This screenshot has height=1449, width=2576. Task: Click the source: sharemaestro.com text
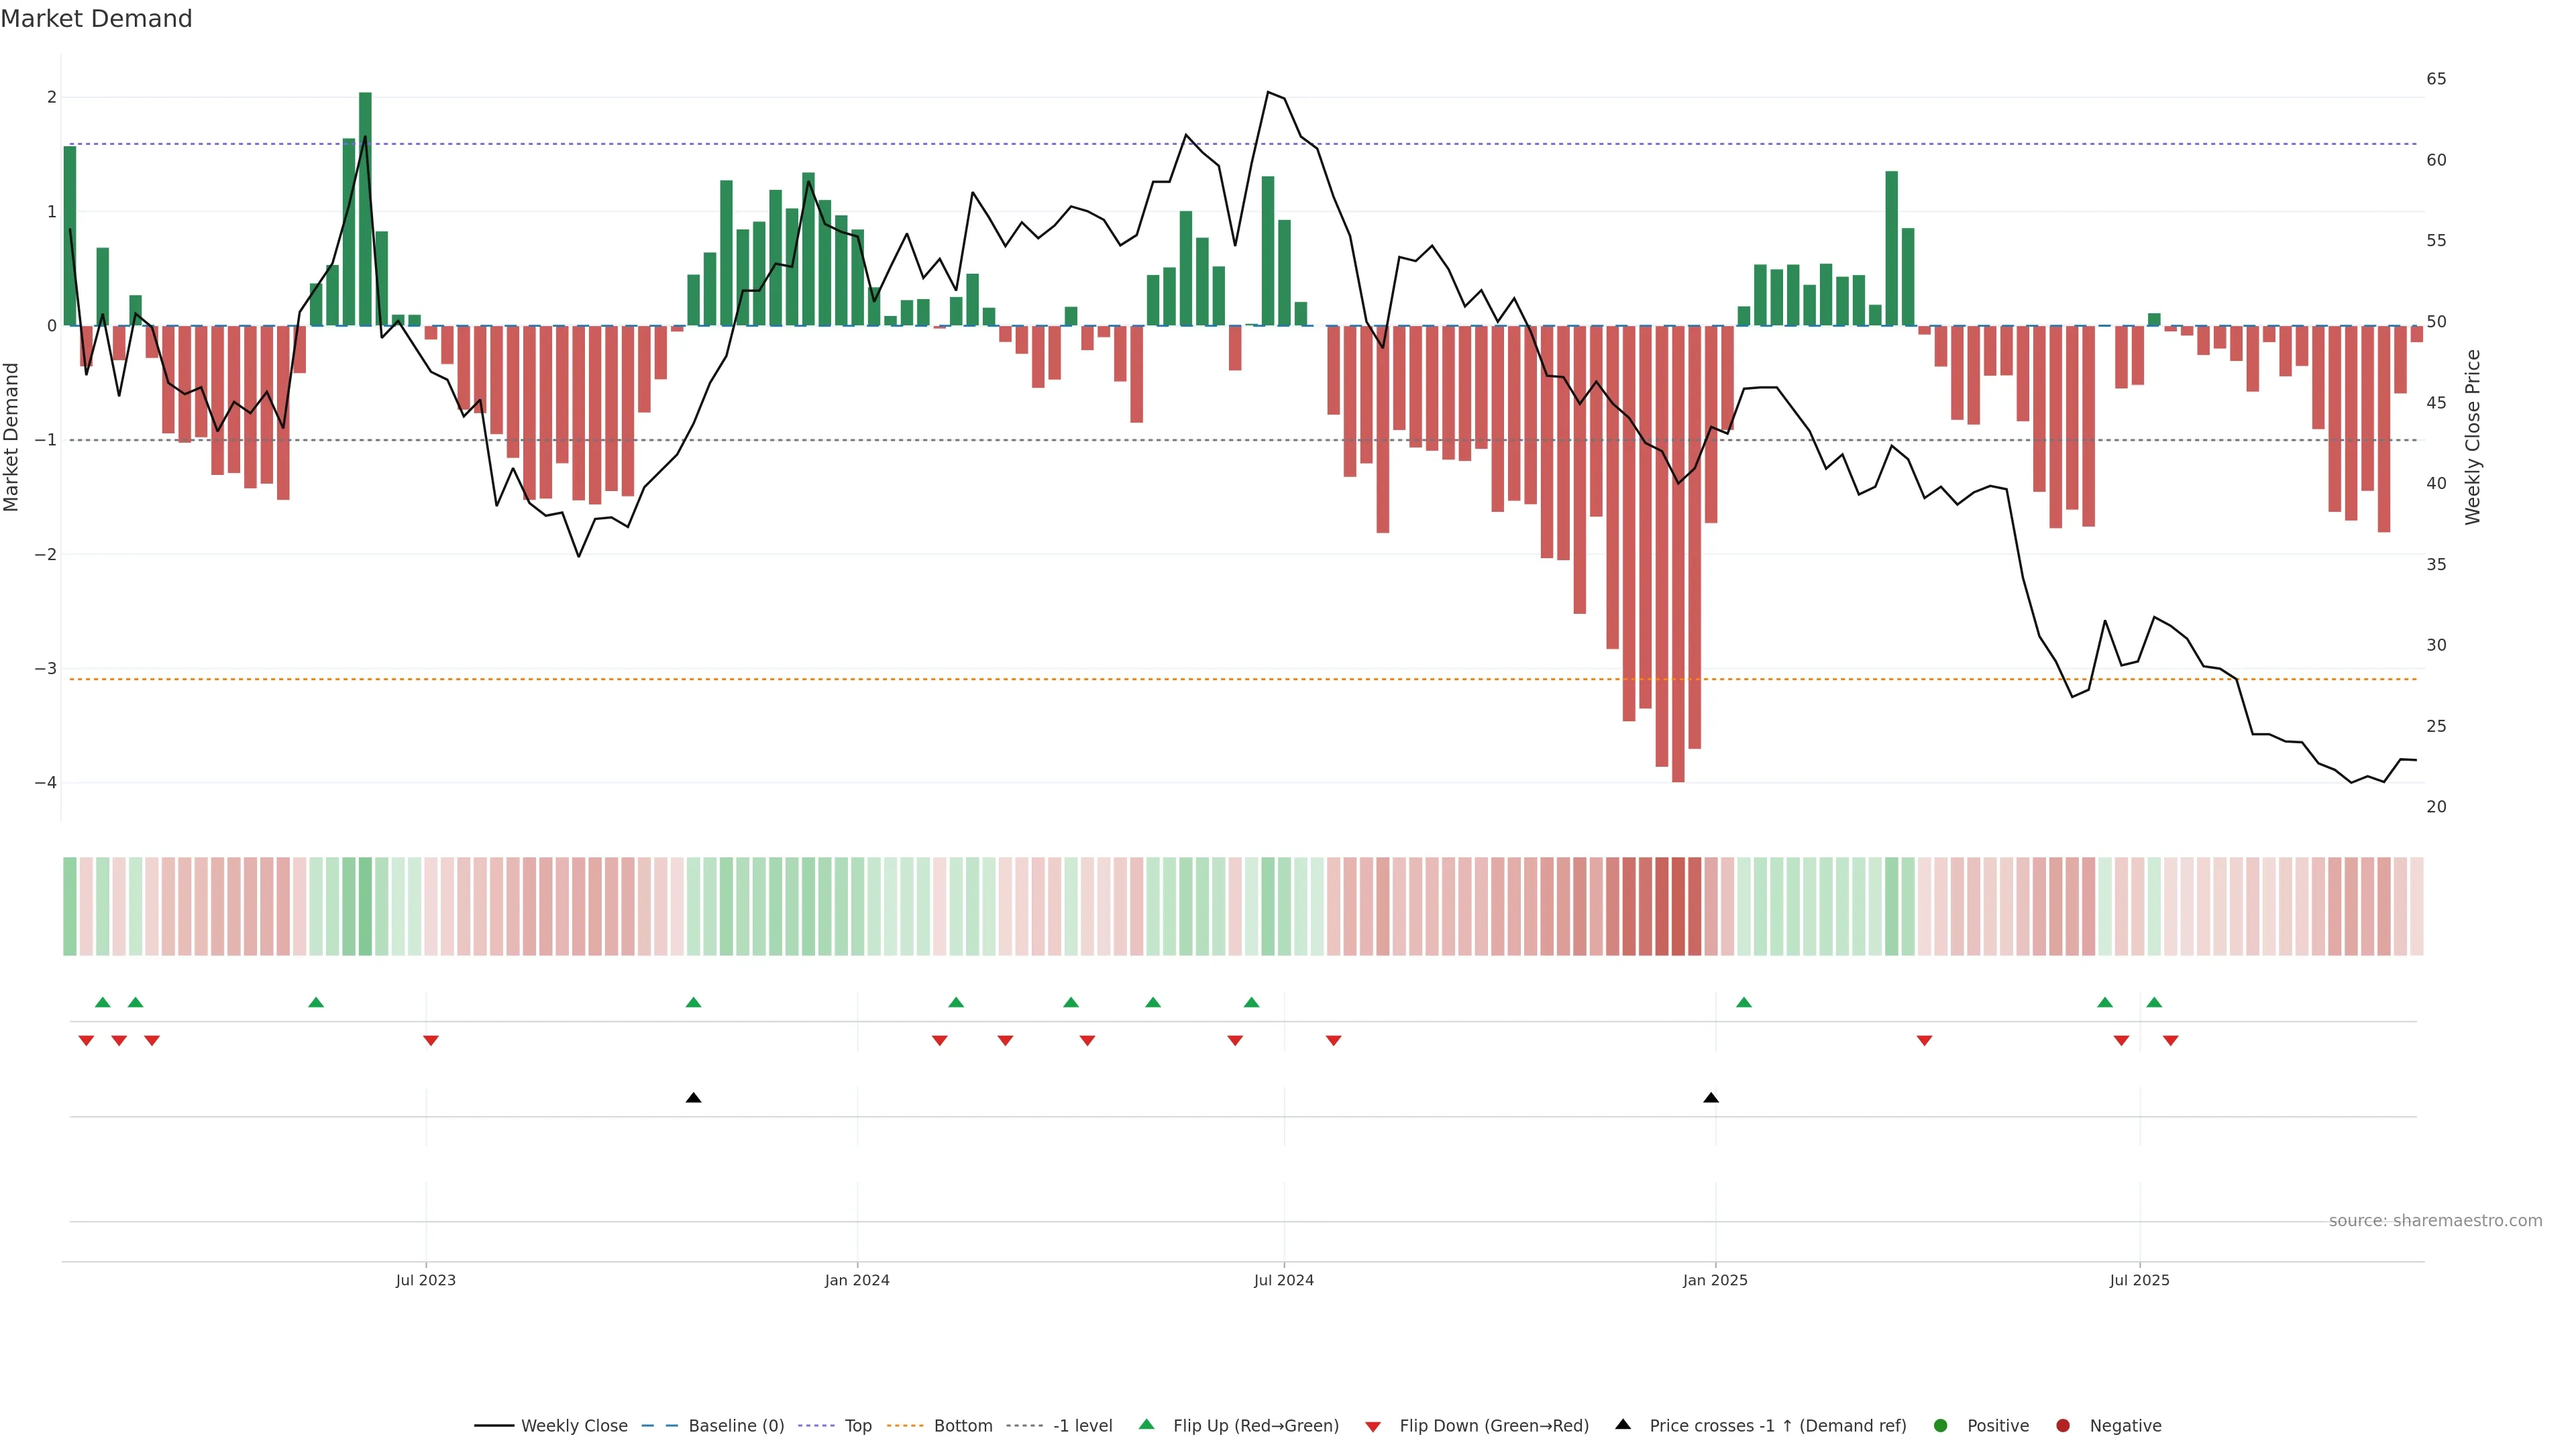[x=2435, y=1220]
